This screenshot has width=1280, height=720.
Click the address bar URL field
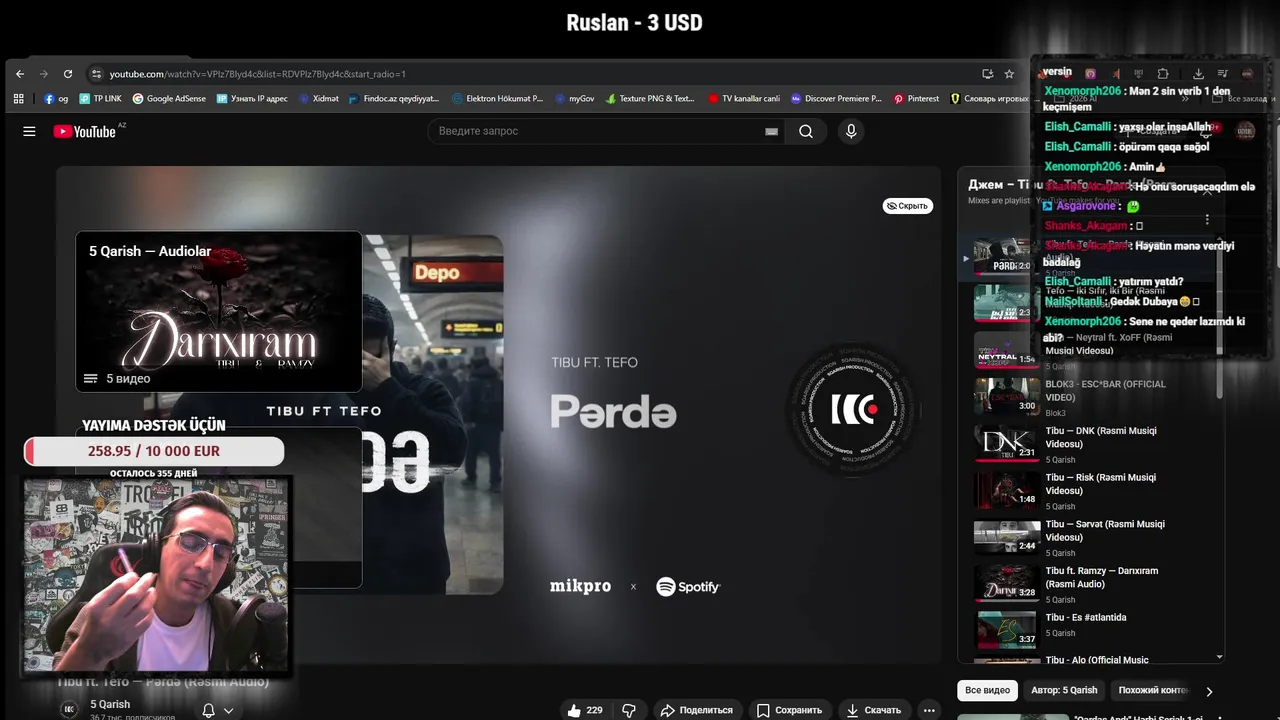tap(540, 74)
